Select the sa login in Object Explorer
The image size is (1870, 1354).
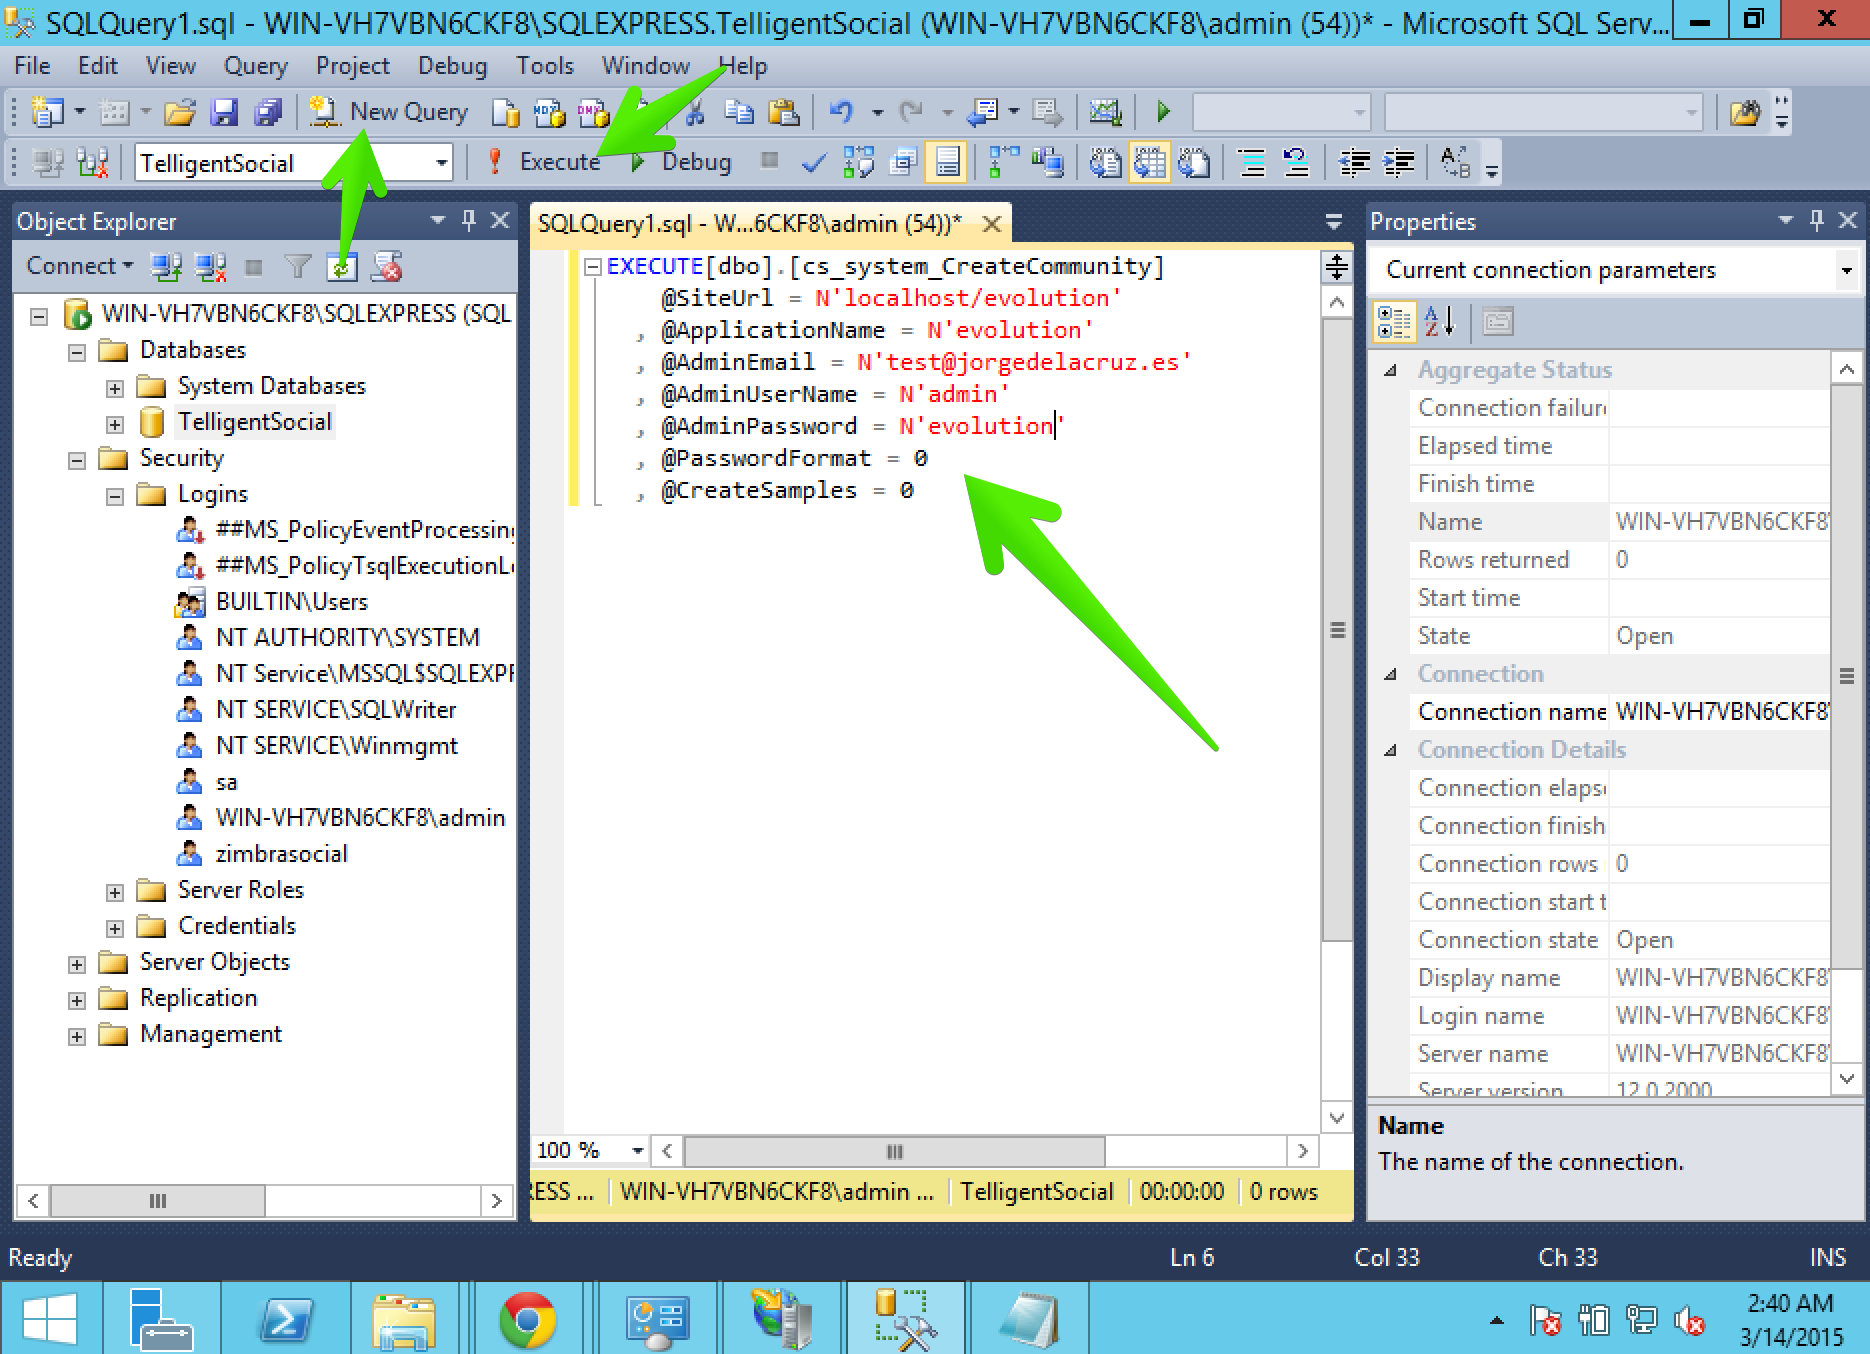click(x=227, y=782)
